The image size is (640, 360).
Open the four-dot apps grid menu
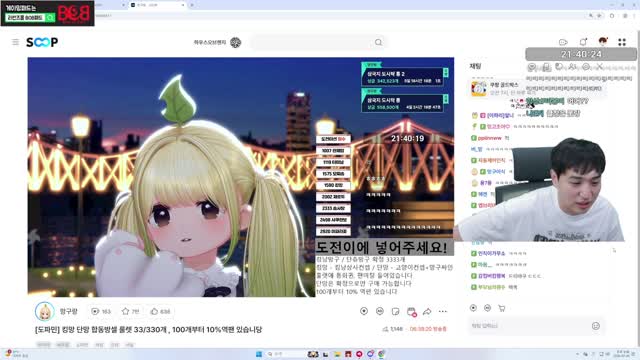tap(622, 42)
